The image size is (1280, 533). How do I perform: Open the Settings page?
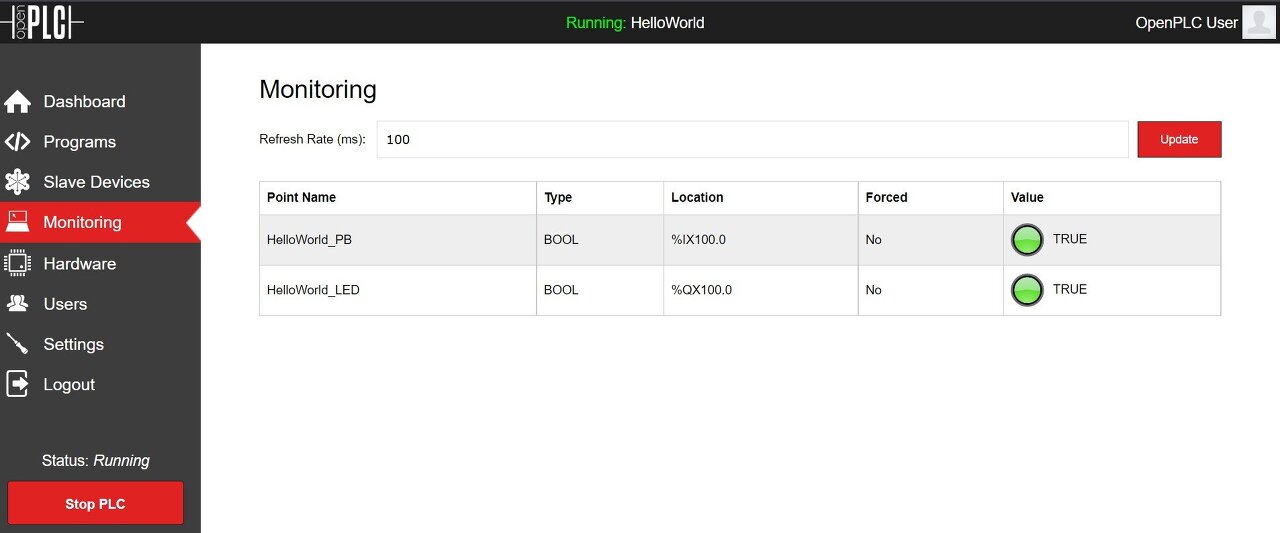tap(100, 344)
